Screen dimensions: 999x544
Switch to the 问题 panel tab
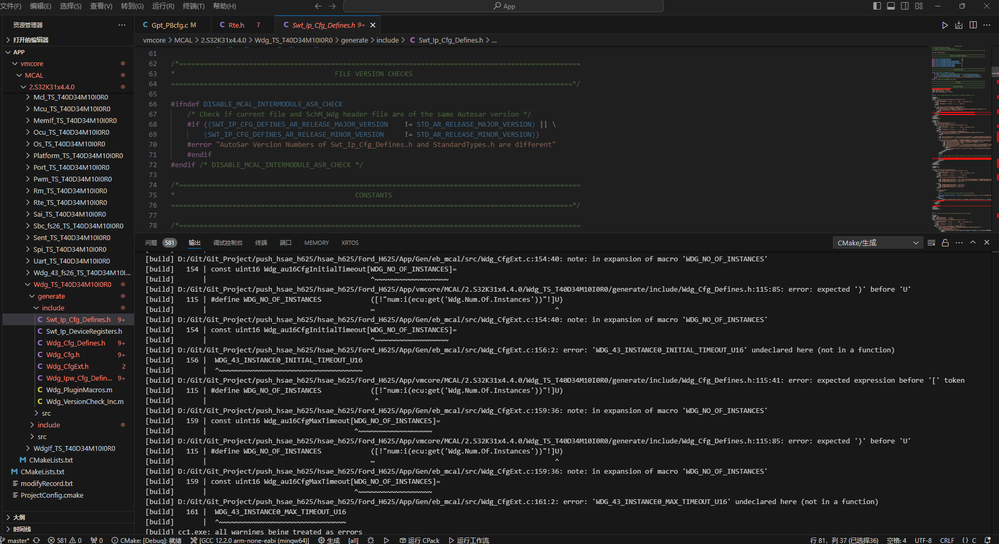[x=151, y=243]
